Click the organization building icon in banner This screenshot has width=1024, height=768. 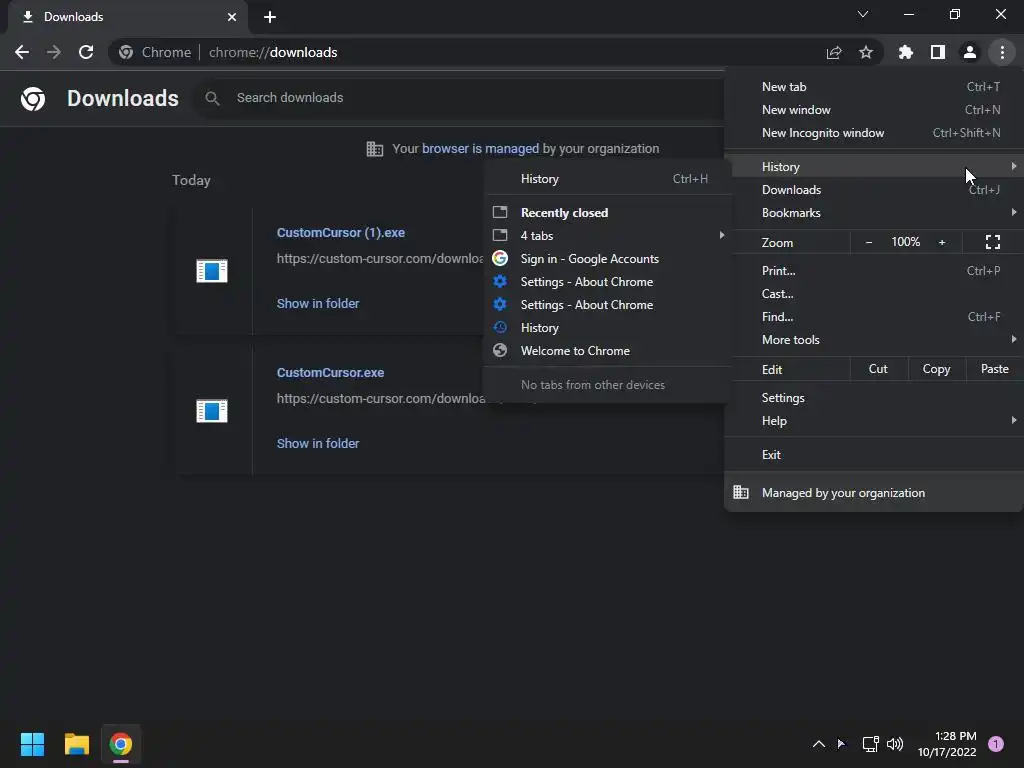pyautogui.click(x=375, y=149)
